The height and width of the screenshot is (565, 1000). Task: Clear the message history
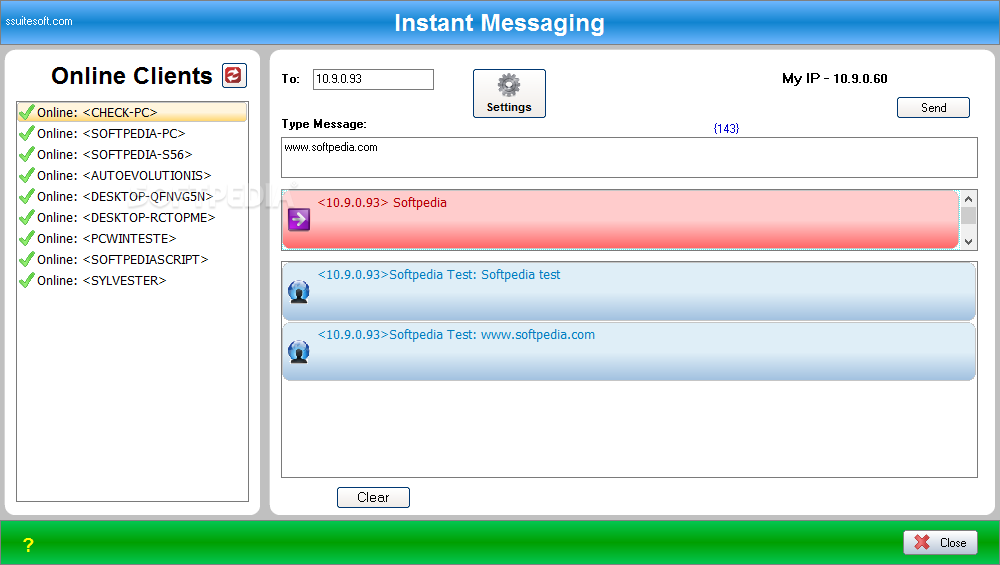[373, 497]
